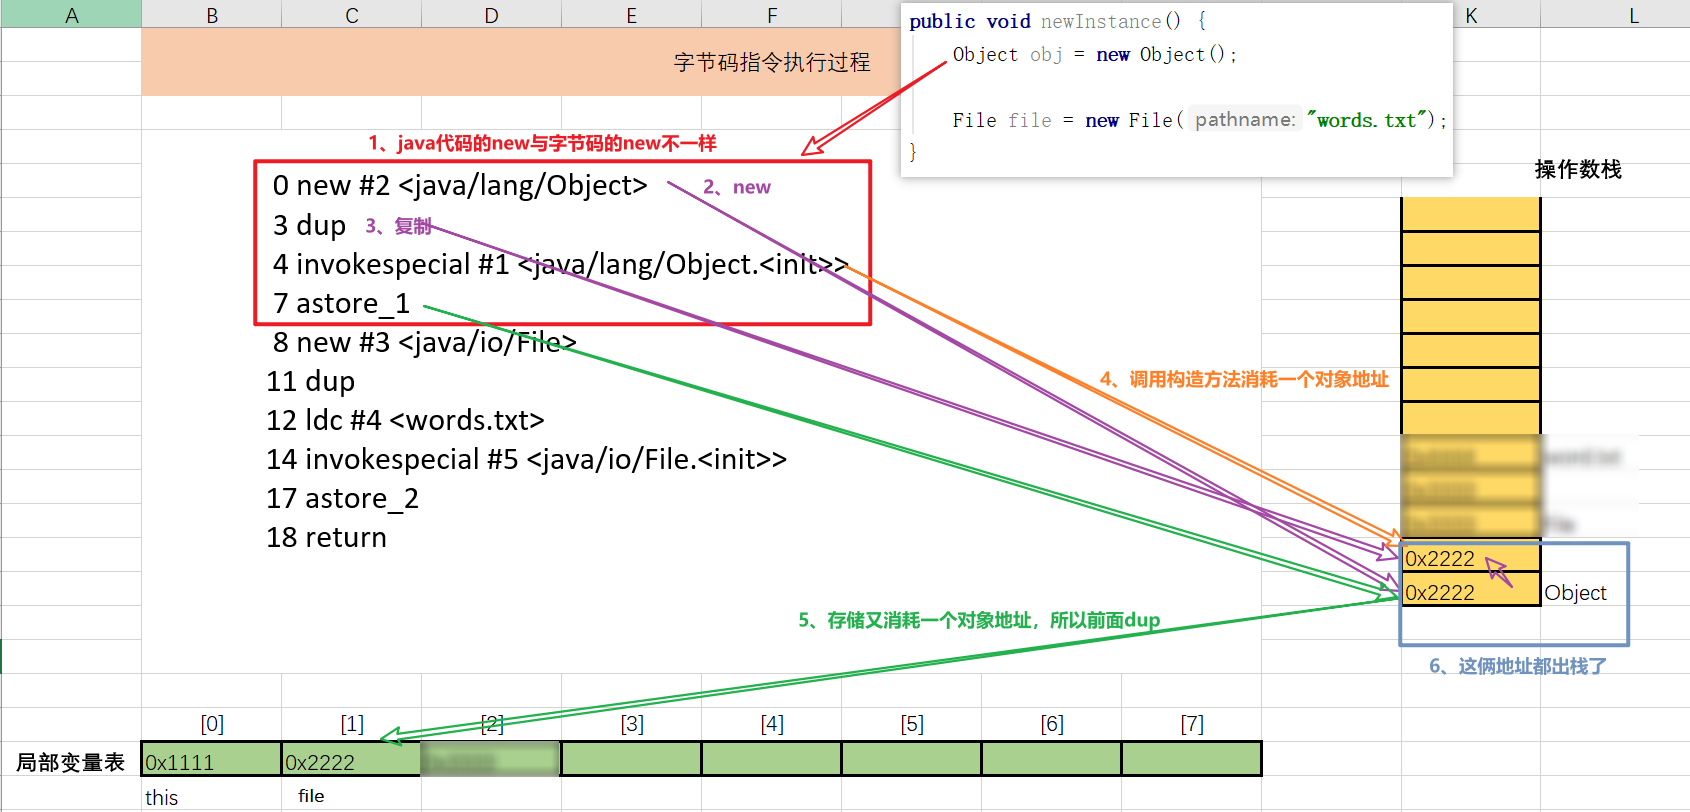Image resolution: width=1690 pixels, height=812 pixels.
Task: Click bytecode line '18 return'
Action: click(326, 537)
